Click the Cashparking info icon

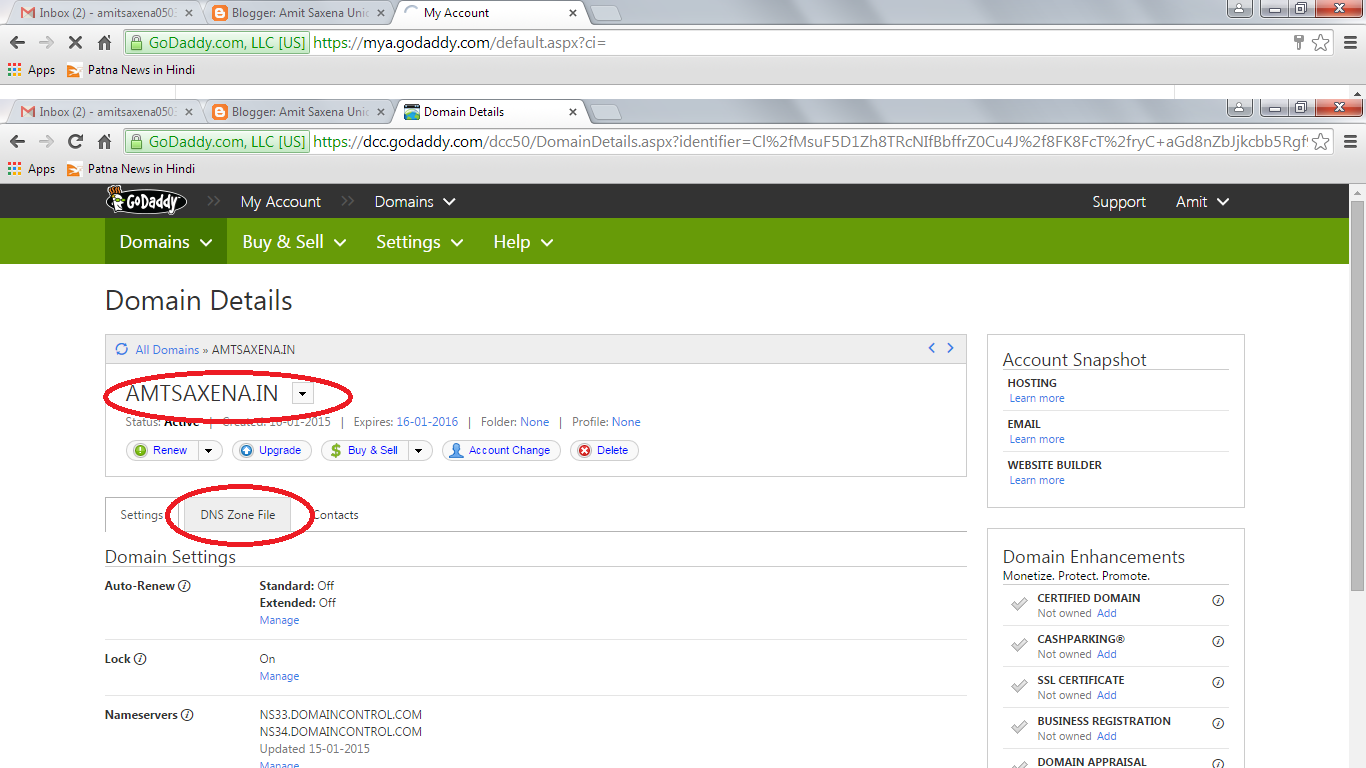[x=1218, y=642]
